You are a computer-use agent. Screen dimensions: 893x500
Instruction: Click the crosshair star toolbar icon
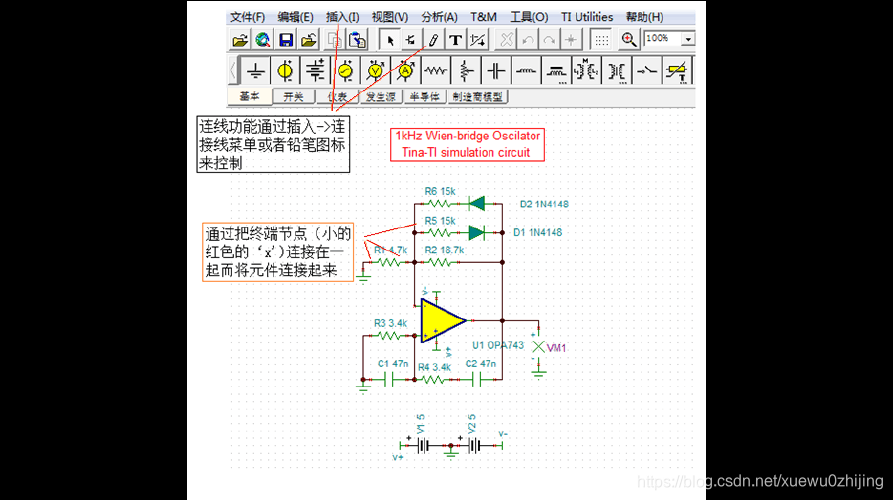(x=571, y=40)
